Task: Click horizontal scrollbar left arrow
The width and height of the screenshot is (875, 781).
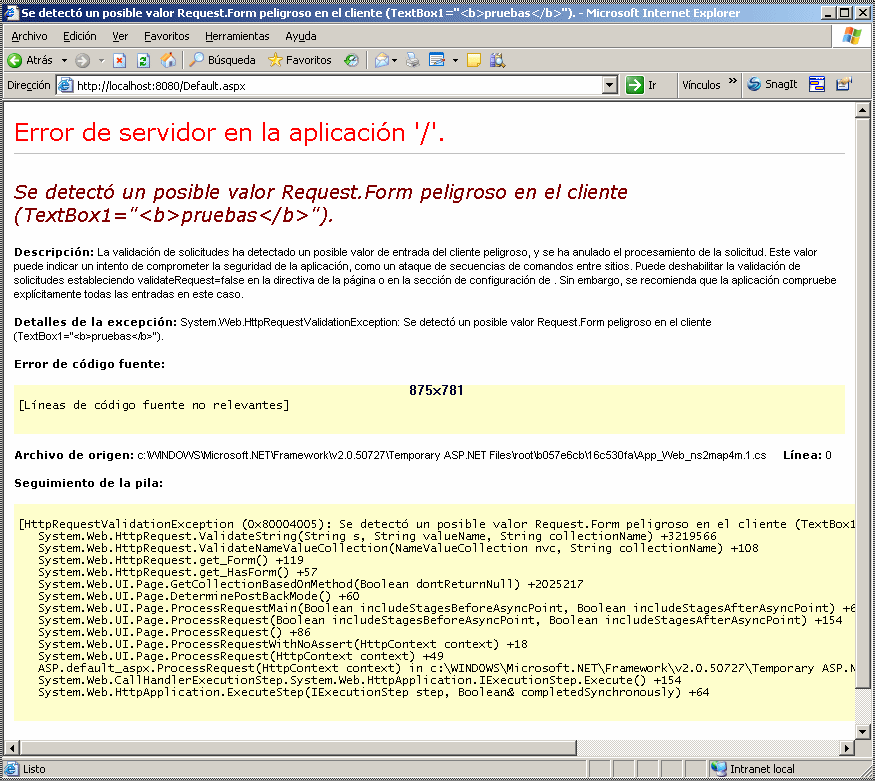Action: [11, 748]
